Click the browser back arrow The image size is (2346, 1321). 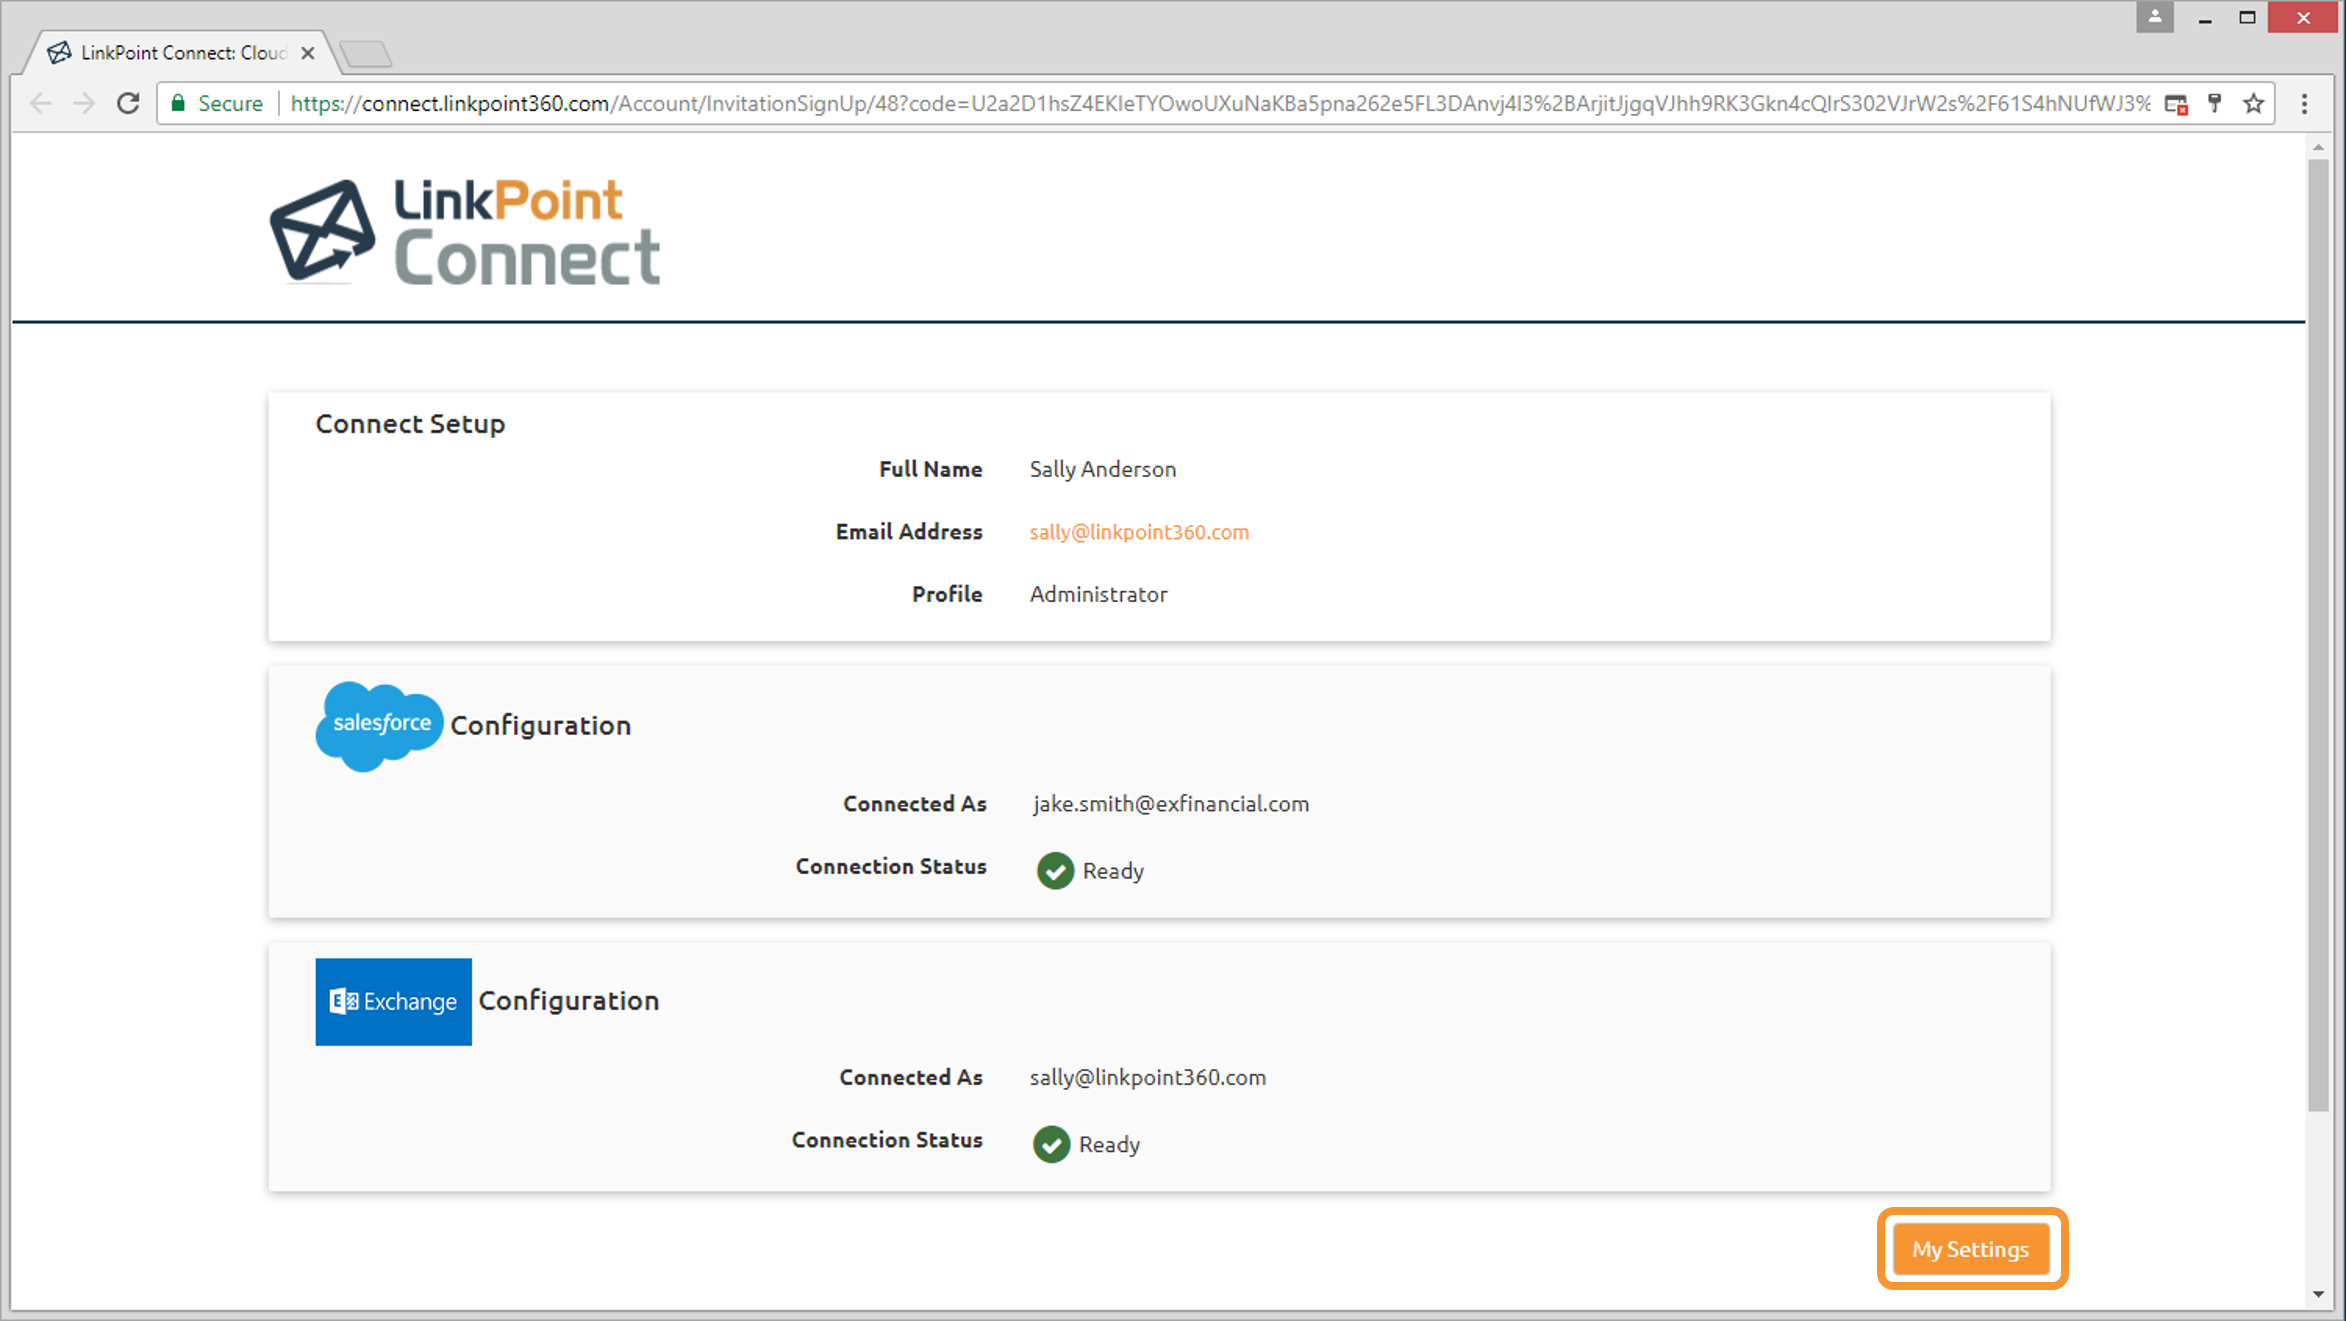(41, 103)
